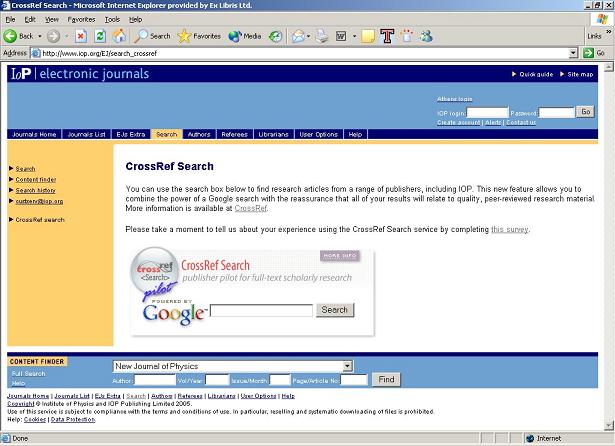The height and width of the screenshot is (446, 615).
Task: Open the Site map link
Action: [x=580, y=74]
